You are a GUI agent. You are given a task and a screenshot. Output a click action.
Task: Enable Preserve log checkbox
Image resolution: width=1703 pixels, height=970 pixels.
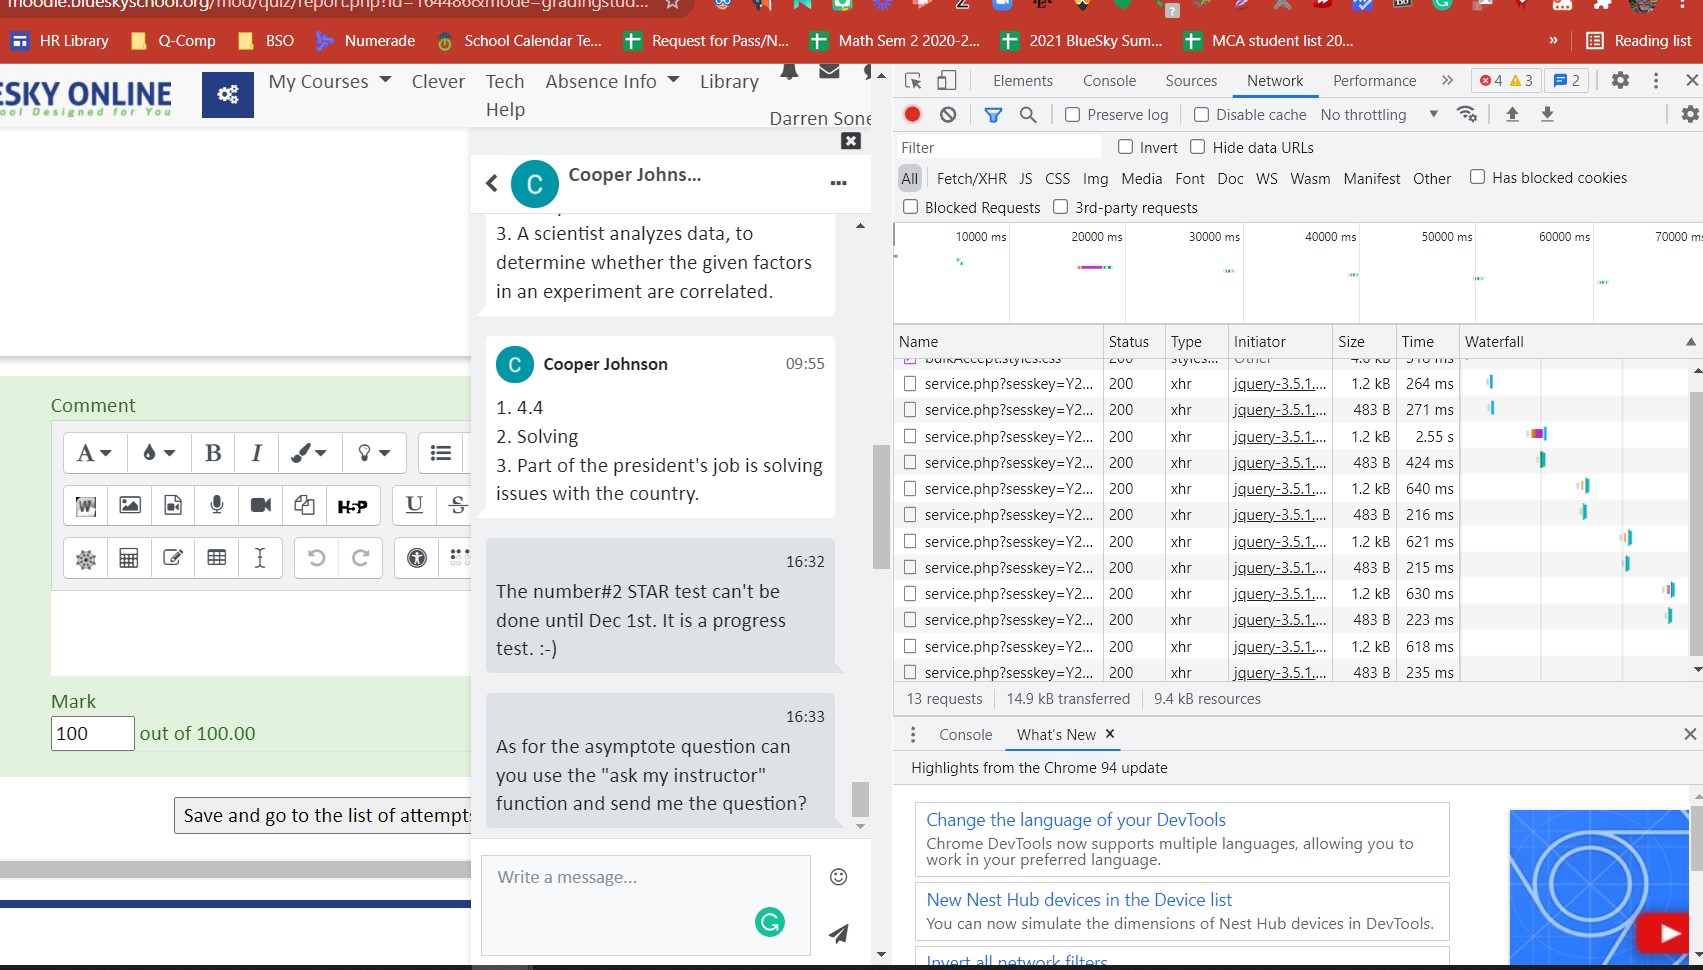click(1072, 115)
